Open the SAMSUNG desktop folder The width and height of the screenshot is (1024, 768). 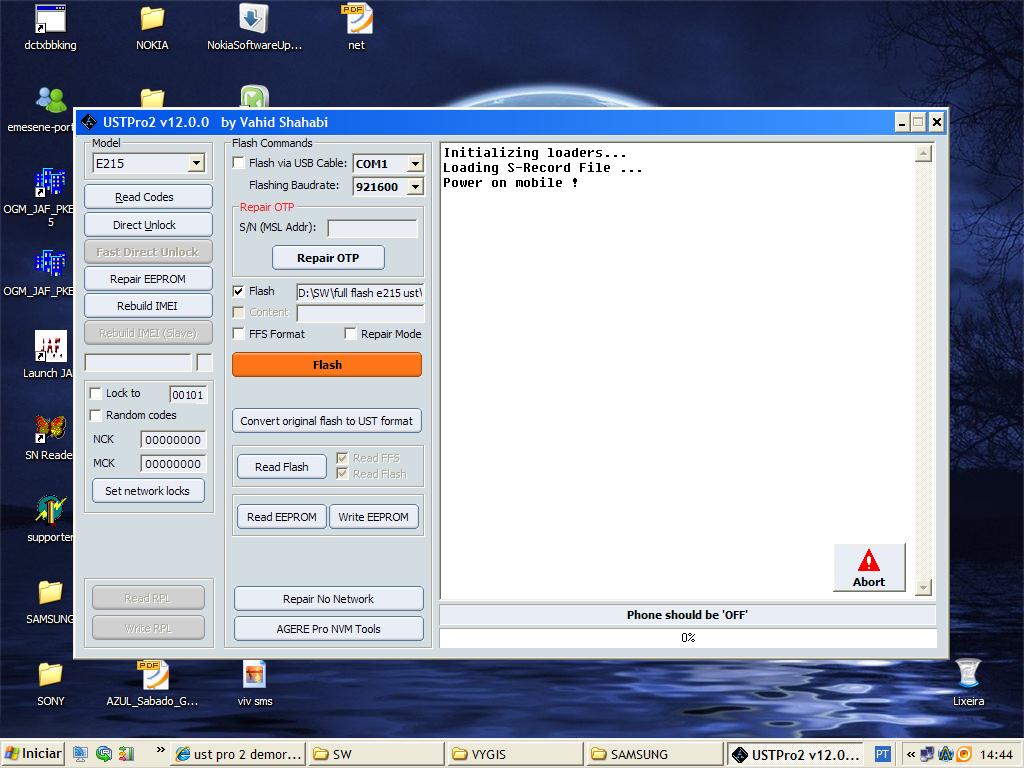(x=50, y=601)
